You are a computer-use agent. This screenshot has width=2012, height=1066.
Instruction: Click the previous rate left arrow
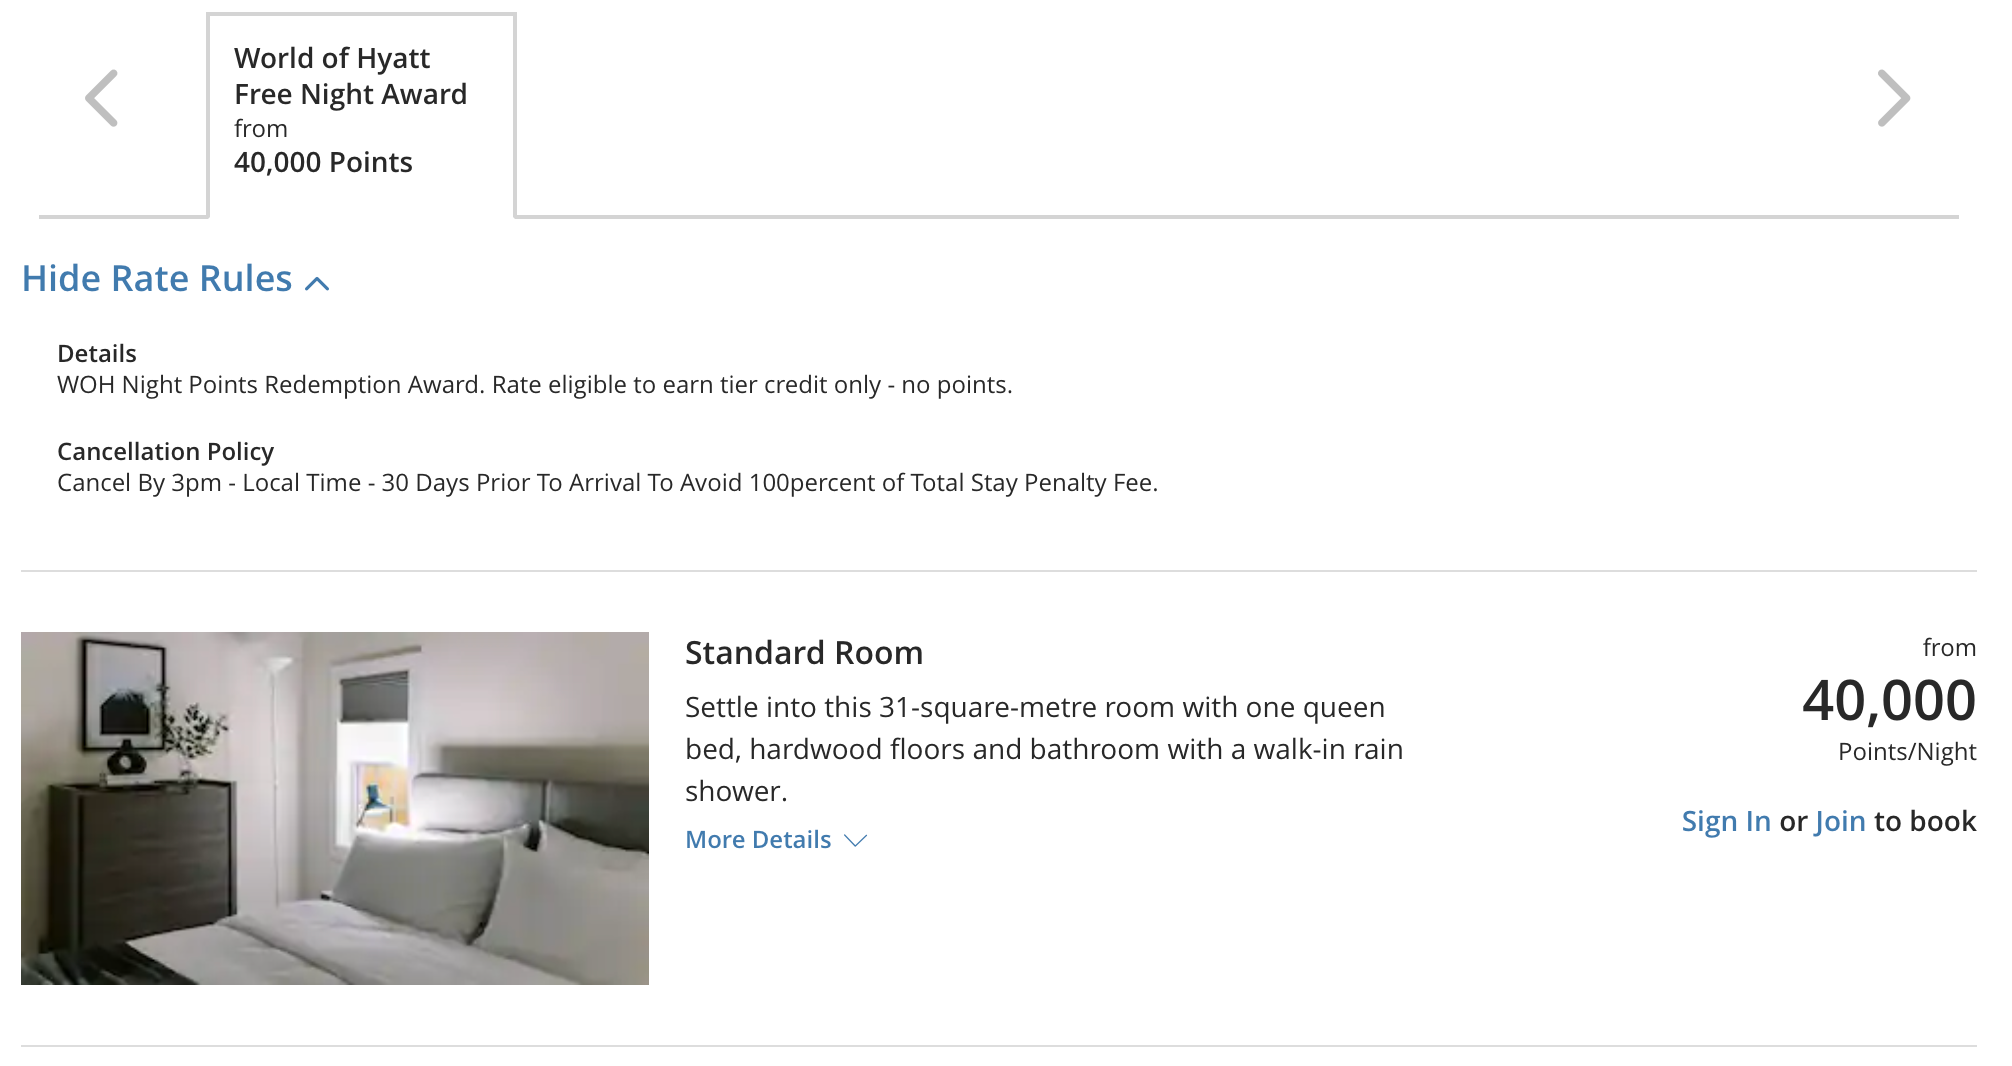pyautogui.click(x=102, y=98)
